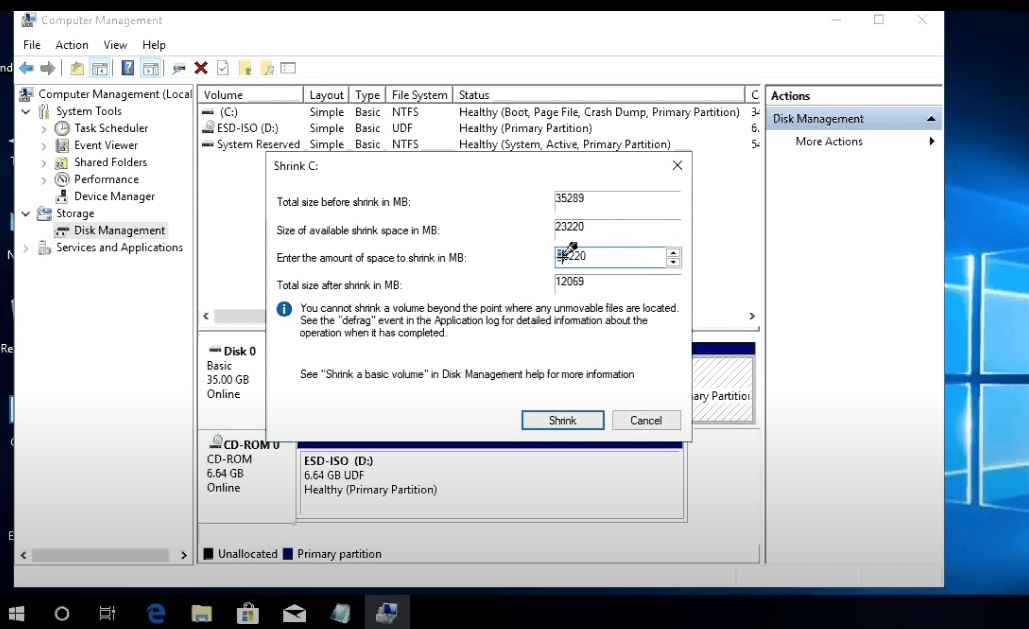
Task: Click Computer Management taskbar icon
Action: pos(387,613)
